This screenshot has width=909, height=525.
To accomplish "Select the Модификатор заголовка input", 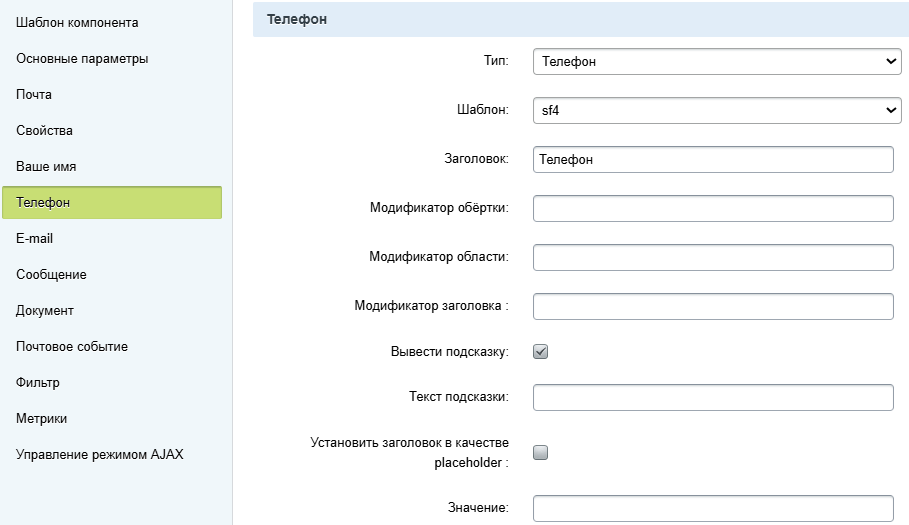I will tap(712, 306).
